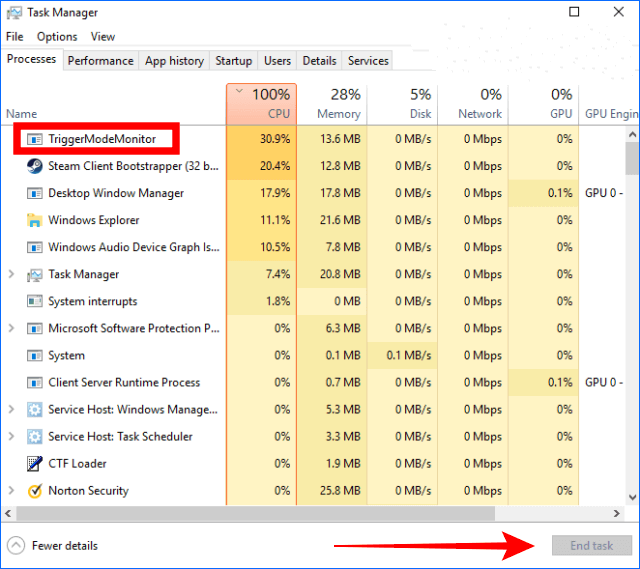Click the 21.6 MB memory value

tap(340, 220)
